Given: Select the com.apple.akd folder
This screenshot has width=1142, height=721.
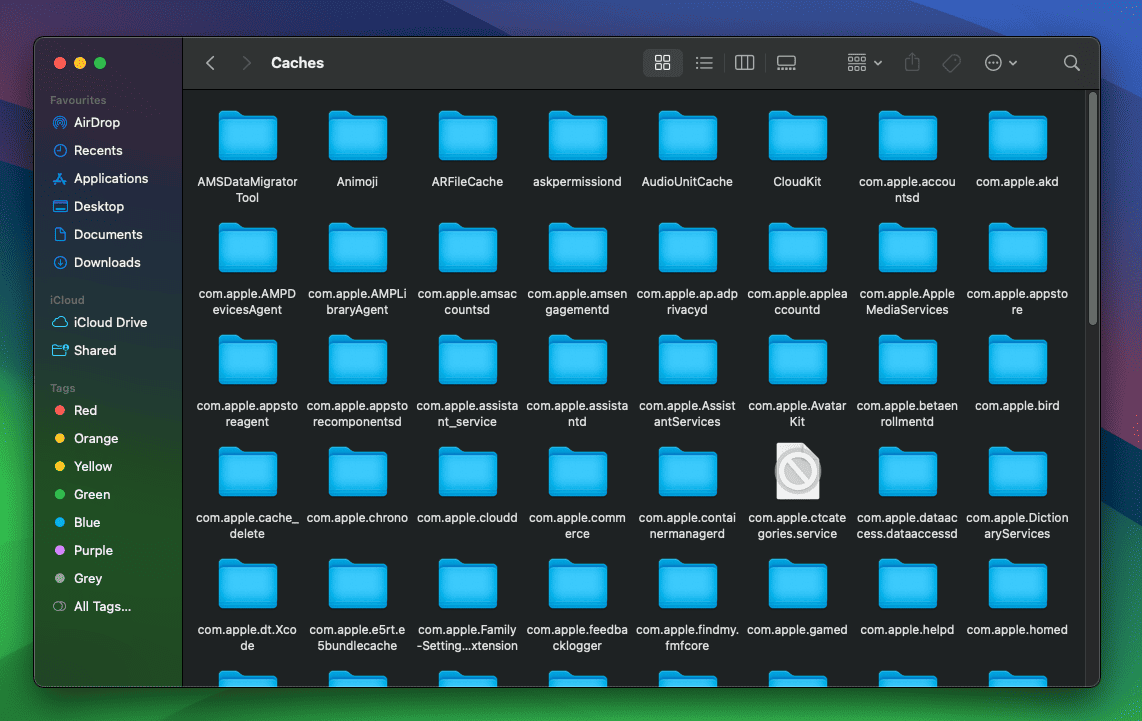Looking at the screenshot, I should (x=1017, y=136).
